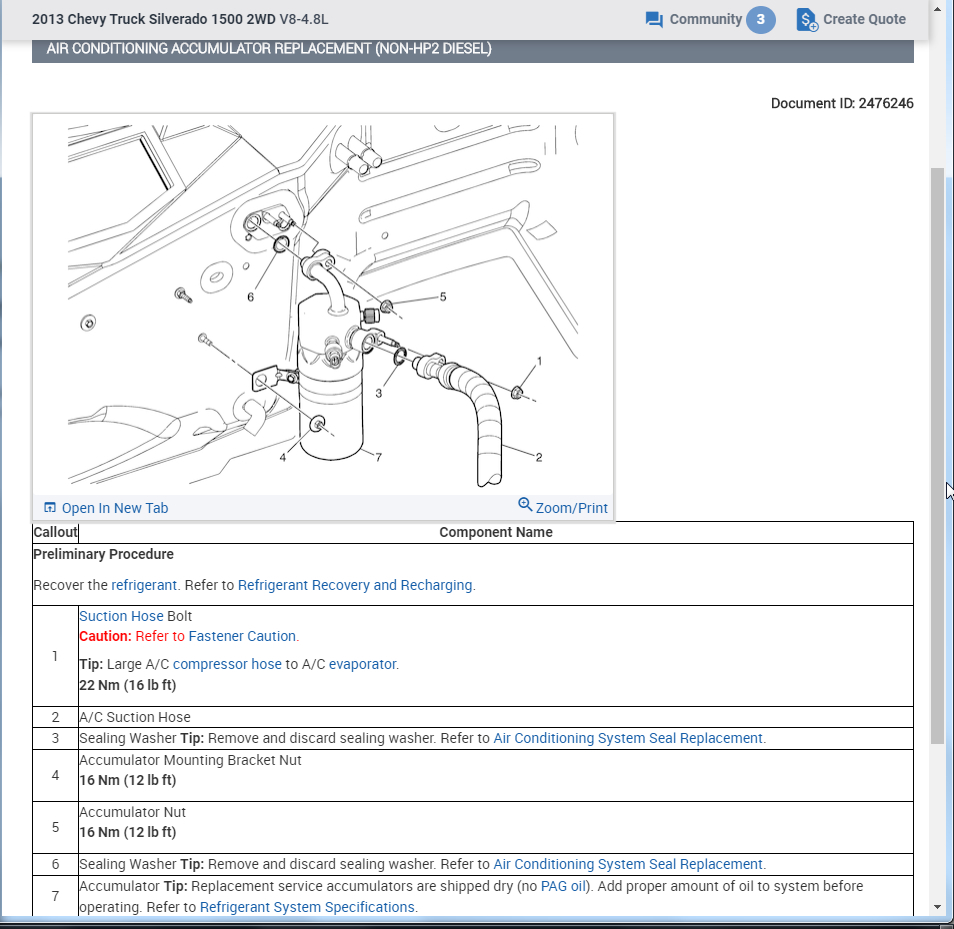Click the Create Quote dollar icon
This screenshot has height=929, width=954.
pyautogui.click(x=807, y=19)
